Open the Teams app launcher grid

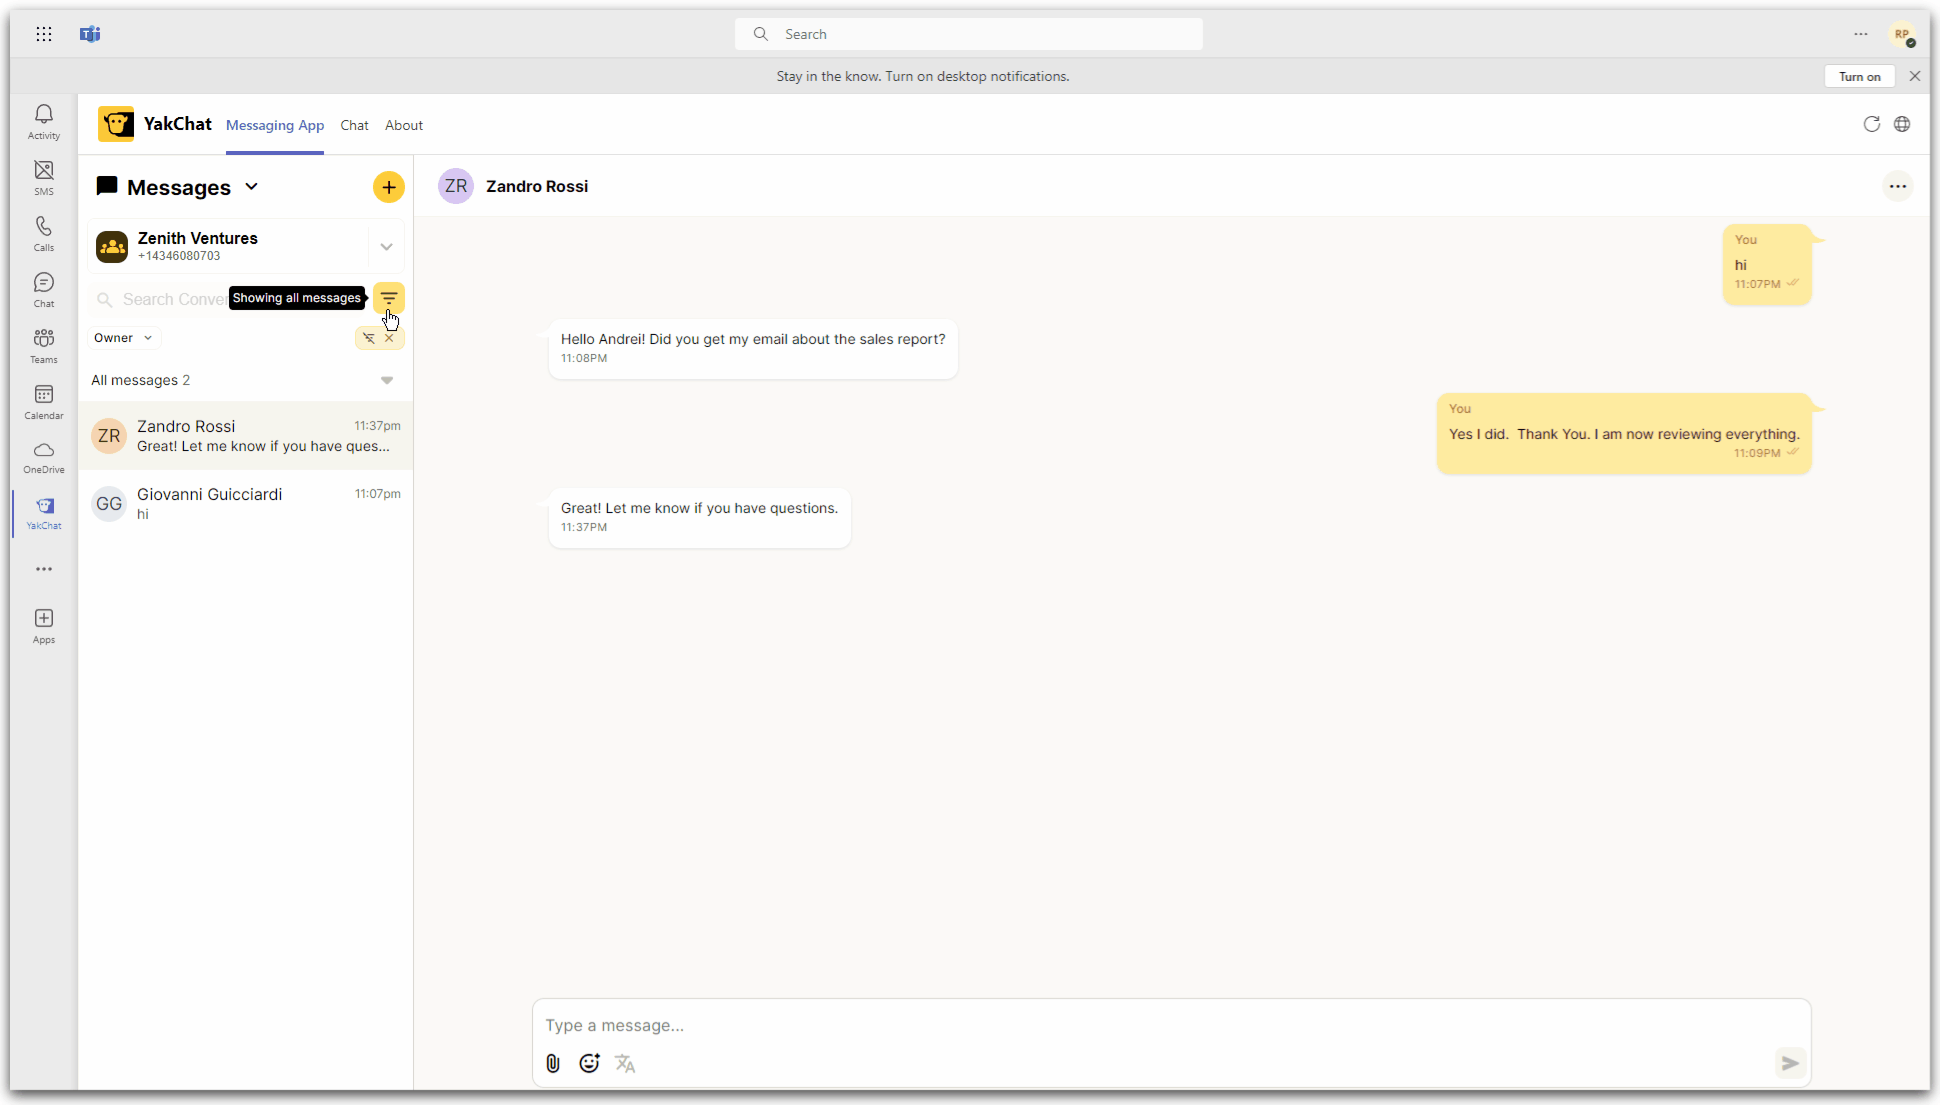44,34
